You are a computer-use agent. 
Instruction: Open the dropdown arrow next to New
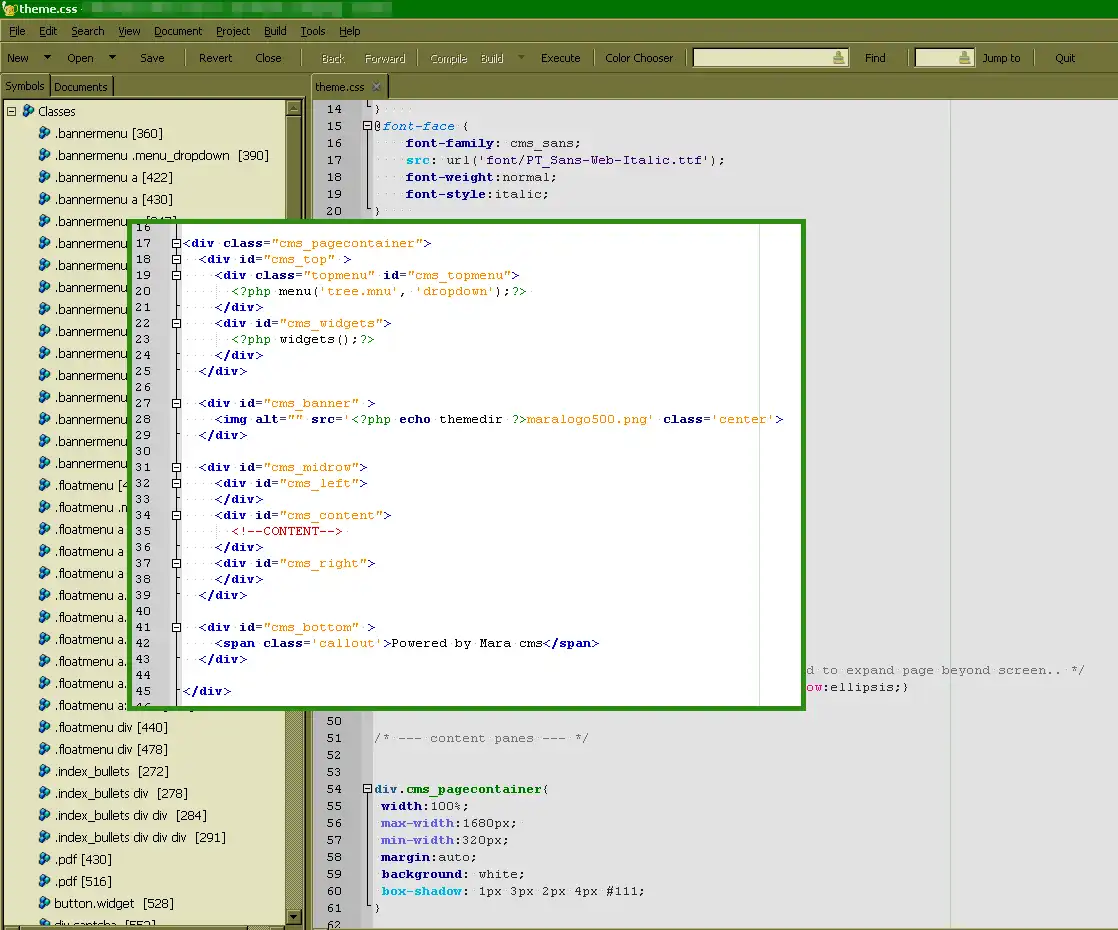pyautogui.click(x=45, y=58)
